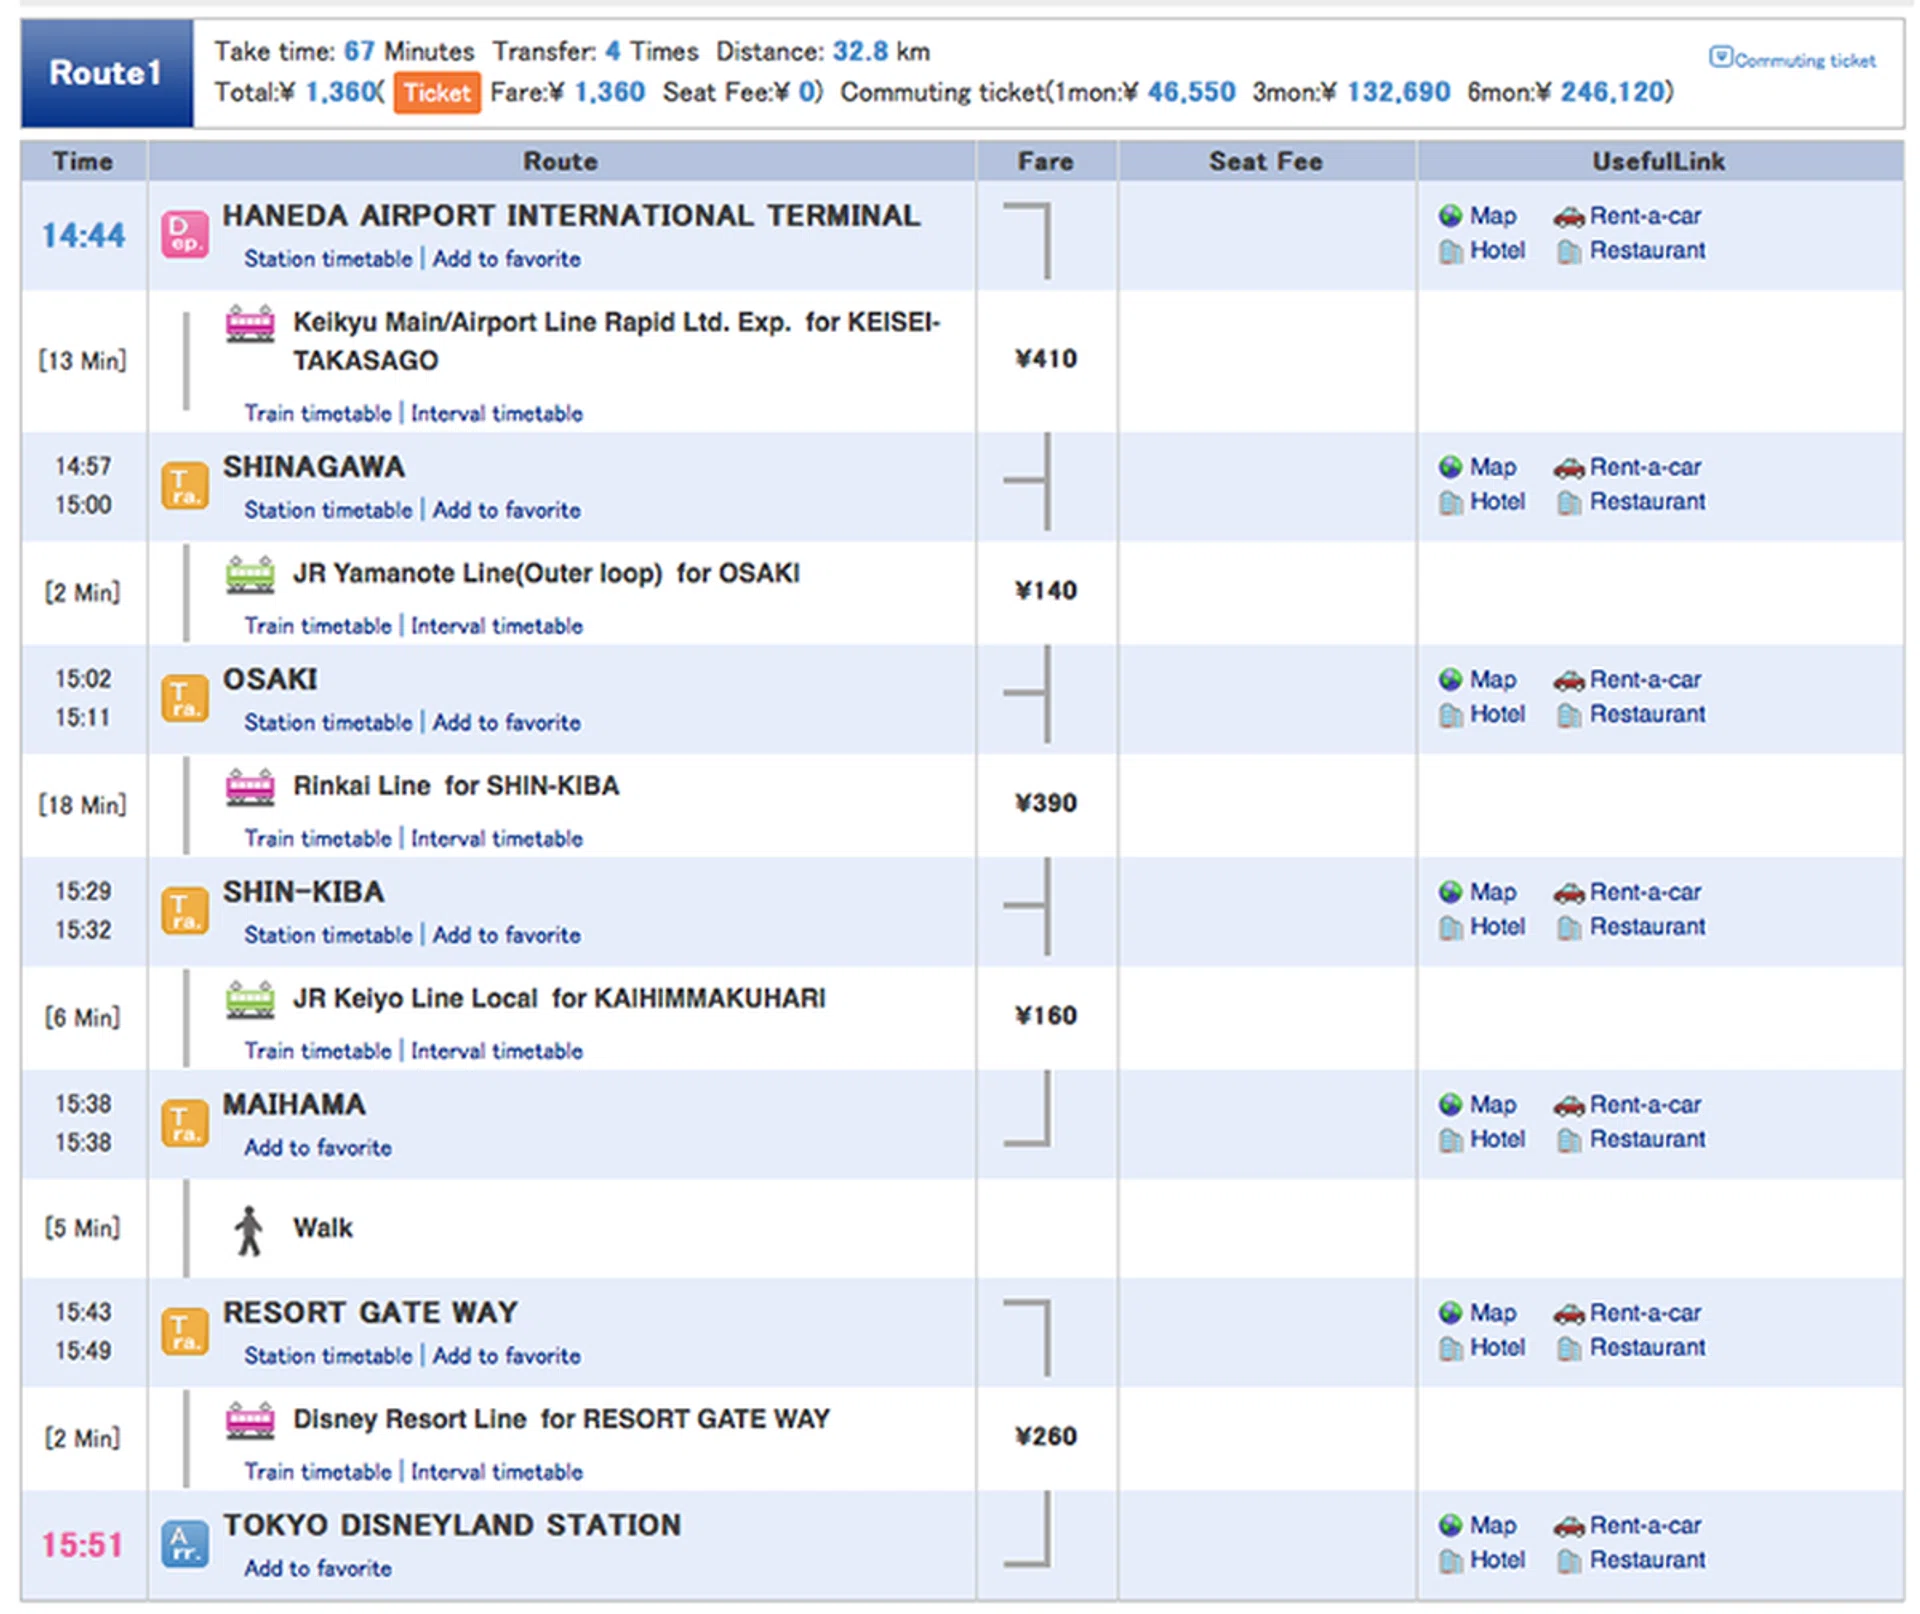
Task: Open Train timetable for Rinkai Line
Action: (x=318, y=839)
